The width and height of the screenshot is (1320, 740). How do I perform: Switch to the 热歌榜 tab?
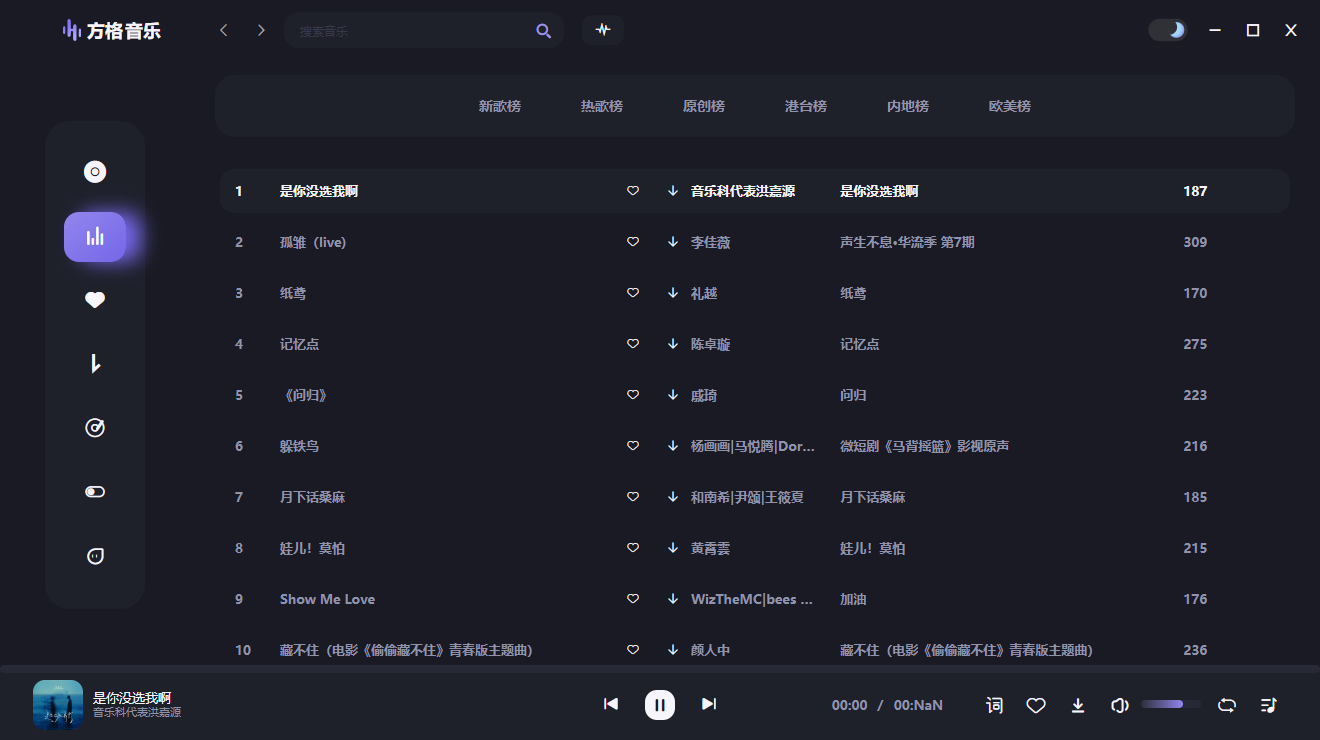(601, 106)
